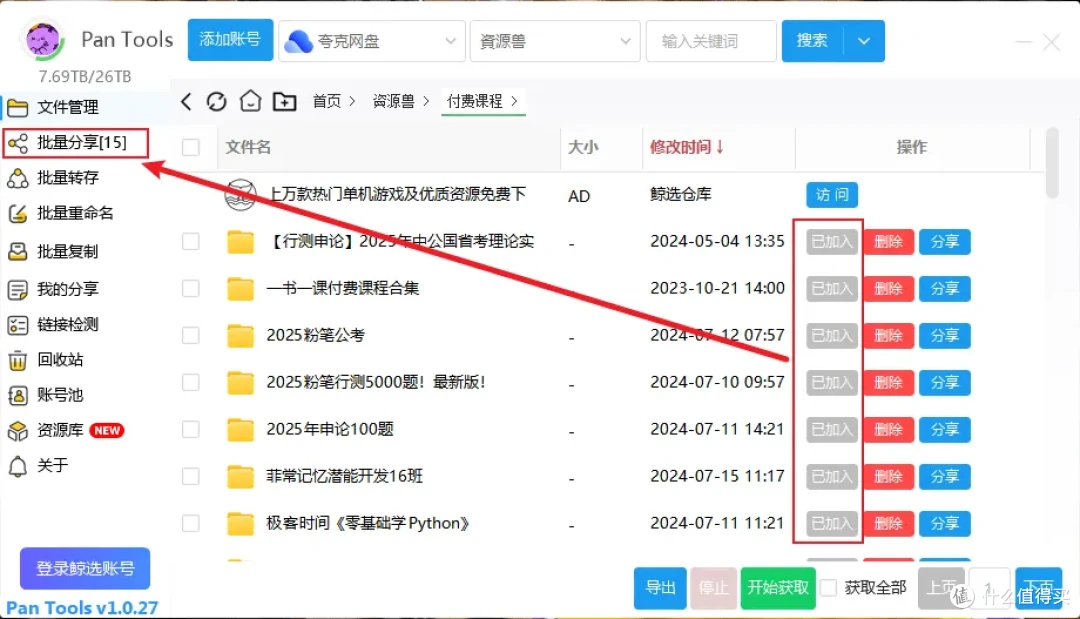
Task: Expand the 搜索 button arrow dropdown
Action: point(864,41)
